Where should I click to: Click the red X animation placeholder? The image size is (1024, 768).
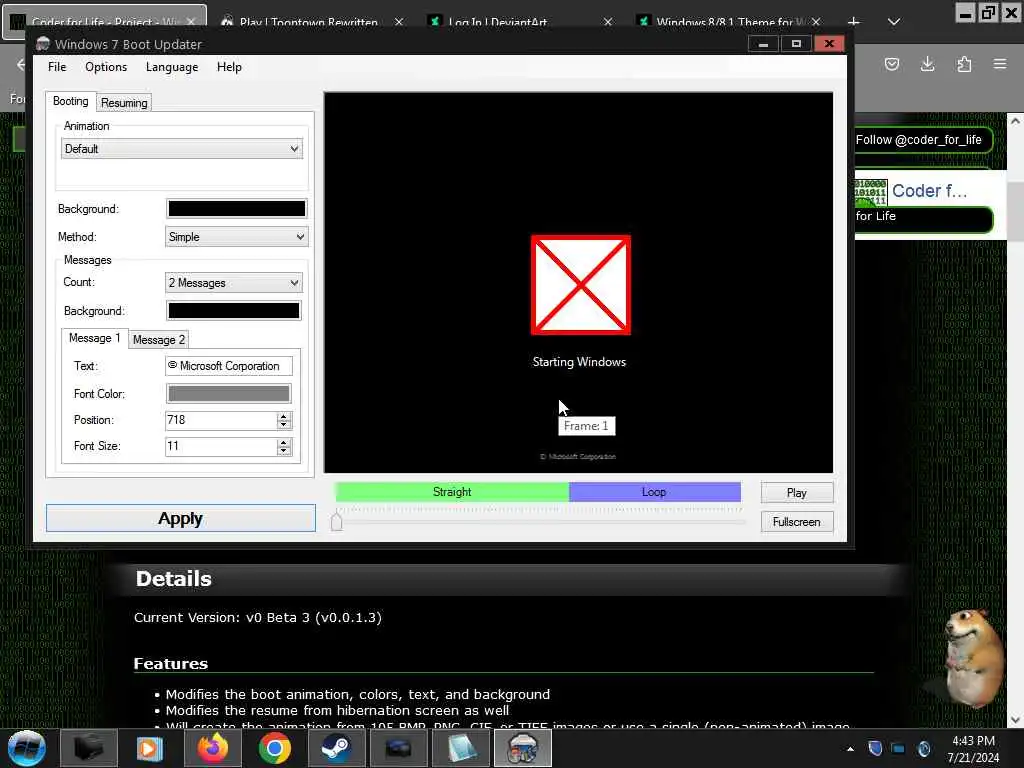pos(581,285)
